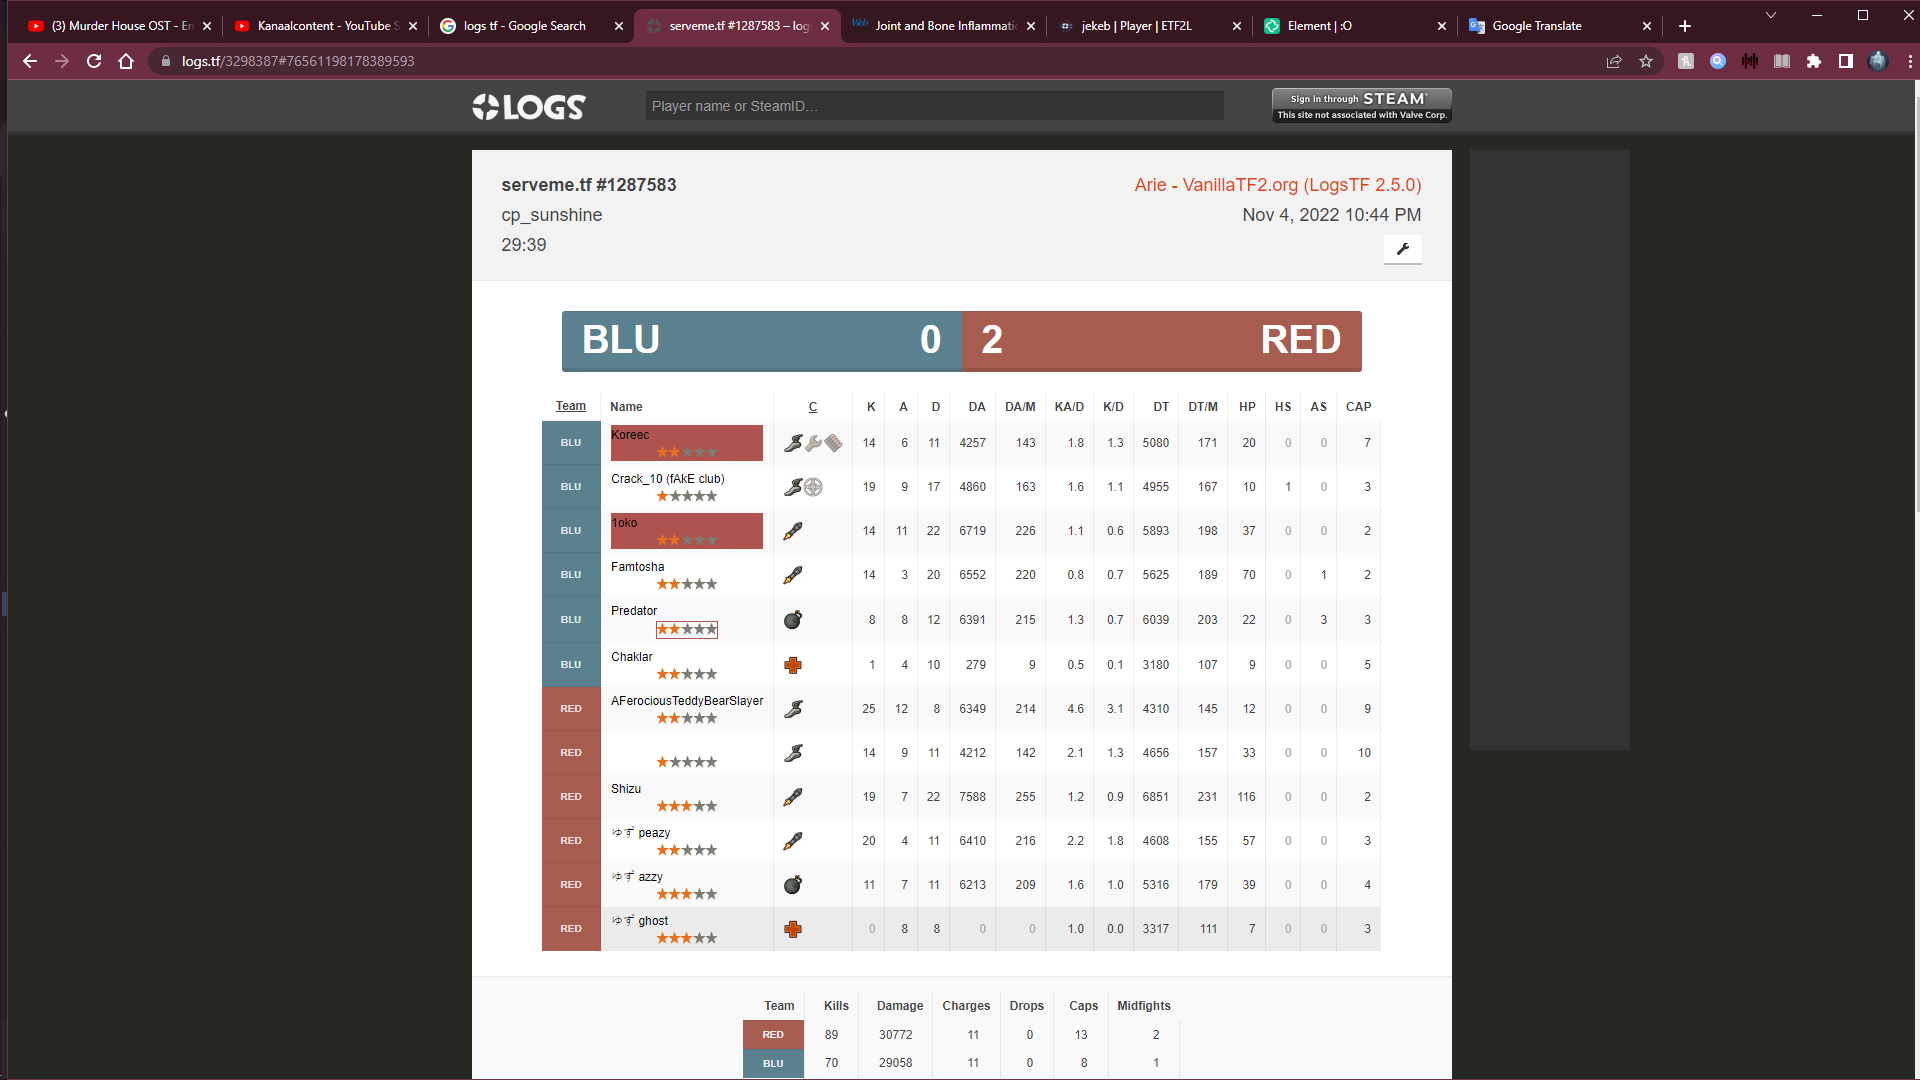
Task: Click AFerociousTeddyBearSlayer's scout class icon
Action: point(793,709)
